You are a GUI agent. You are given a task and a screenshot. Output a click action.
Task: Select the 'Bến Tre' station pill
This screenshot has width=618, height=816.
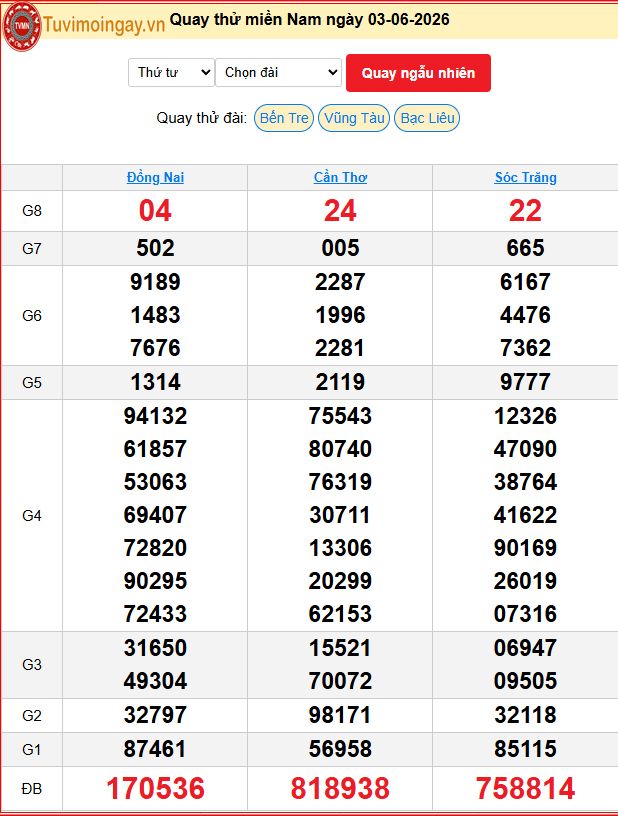click(x=284, y=118)
